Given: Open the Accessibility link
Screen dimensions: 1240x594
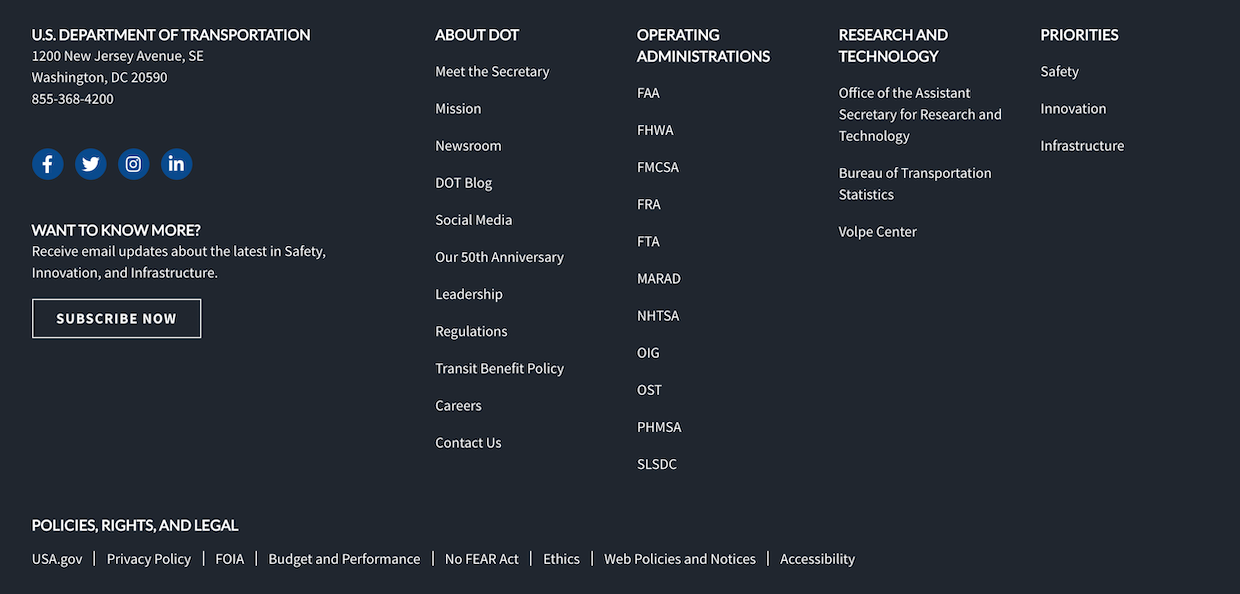Looking at the screenshot, I should pos(817,559).
